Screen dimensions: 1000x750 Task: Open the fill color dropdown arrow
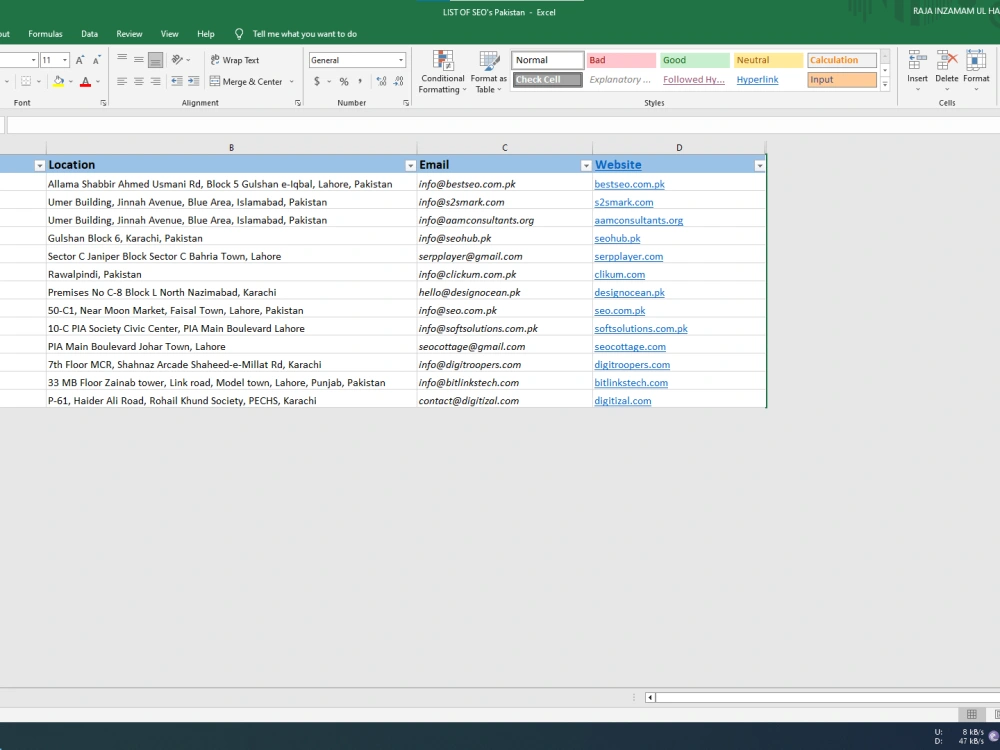(70, 82)
